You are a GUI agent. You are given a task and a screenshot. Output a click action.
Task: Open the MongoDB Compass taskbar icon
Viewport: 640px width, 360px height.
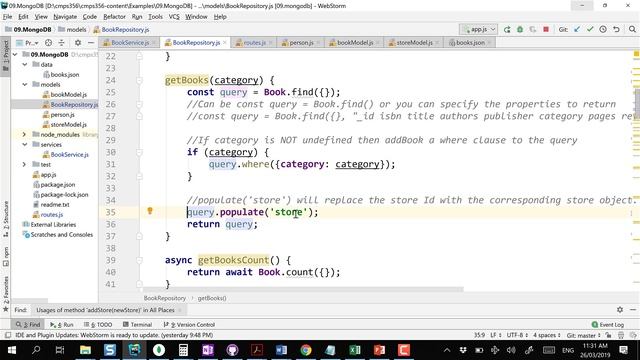tap(159, 350)
